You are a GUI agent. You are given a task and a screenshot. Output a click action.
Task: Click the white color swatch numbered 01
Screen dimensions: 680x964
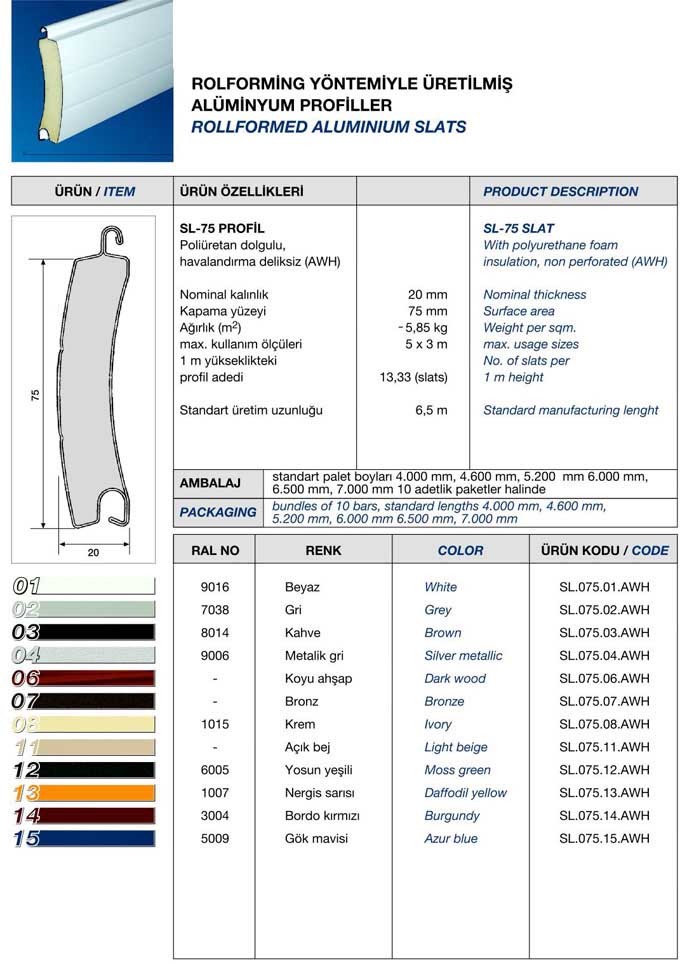(x=85, y=587)
